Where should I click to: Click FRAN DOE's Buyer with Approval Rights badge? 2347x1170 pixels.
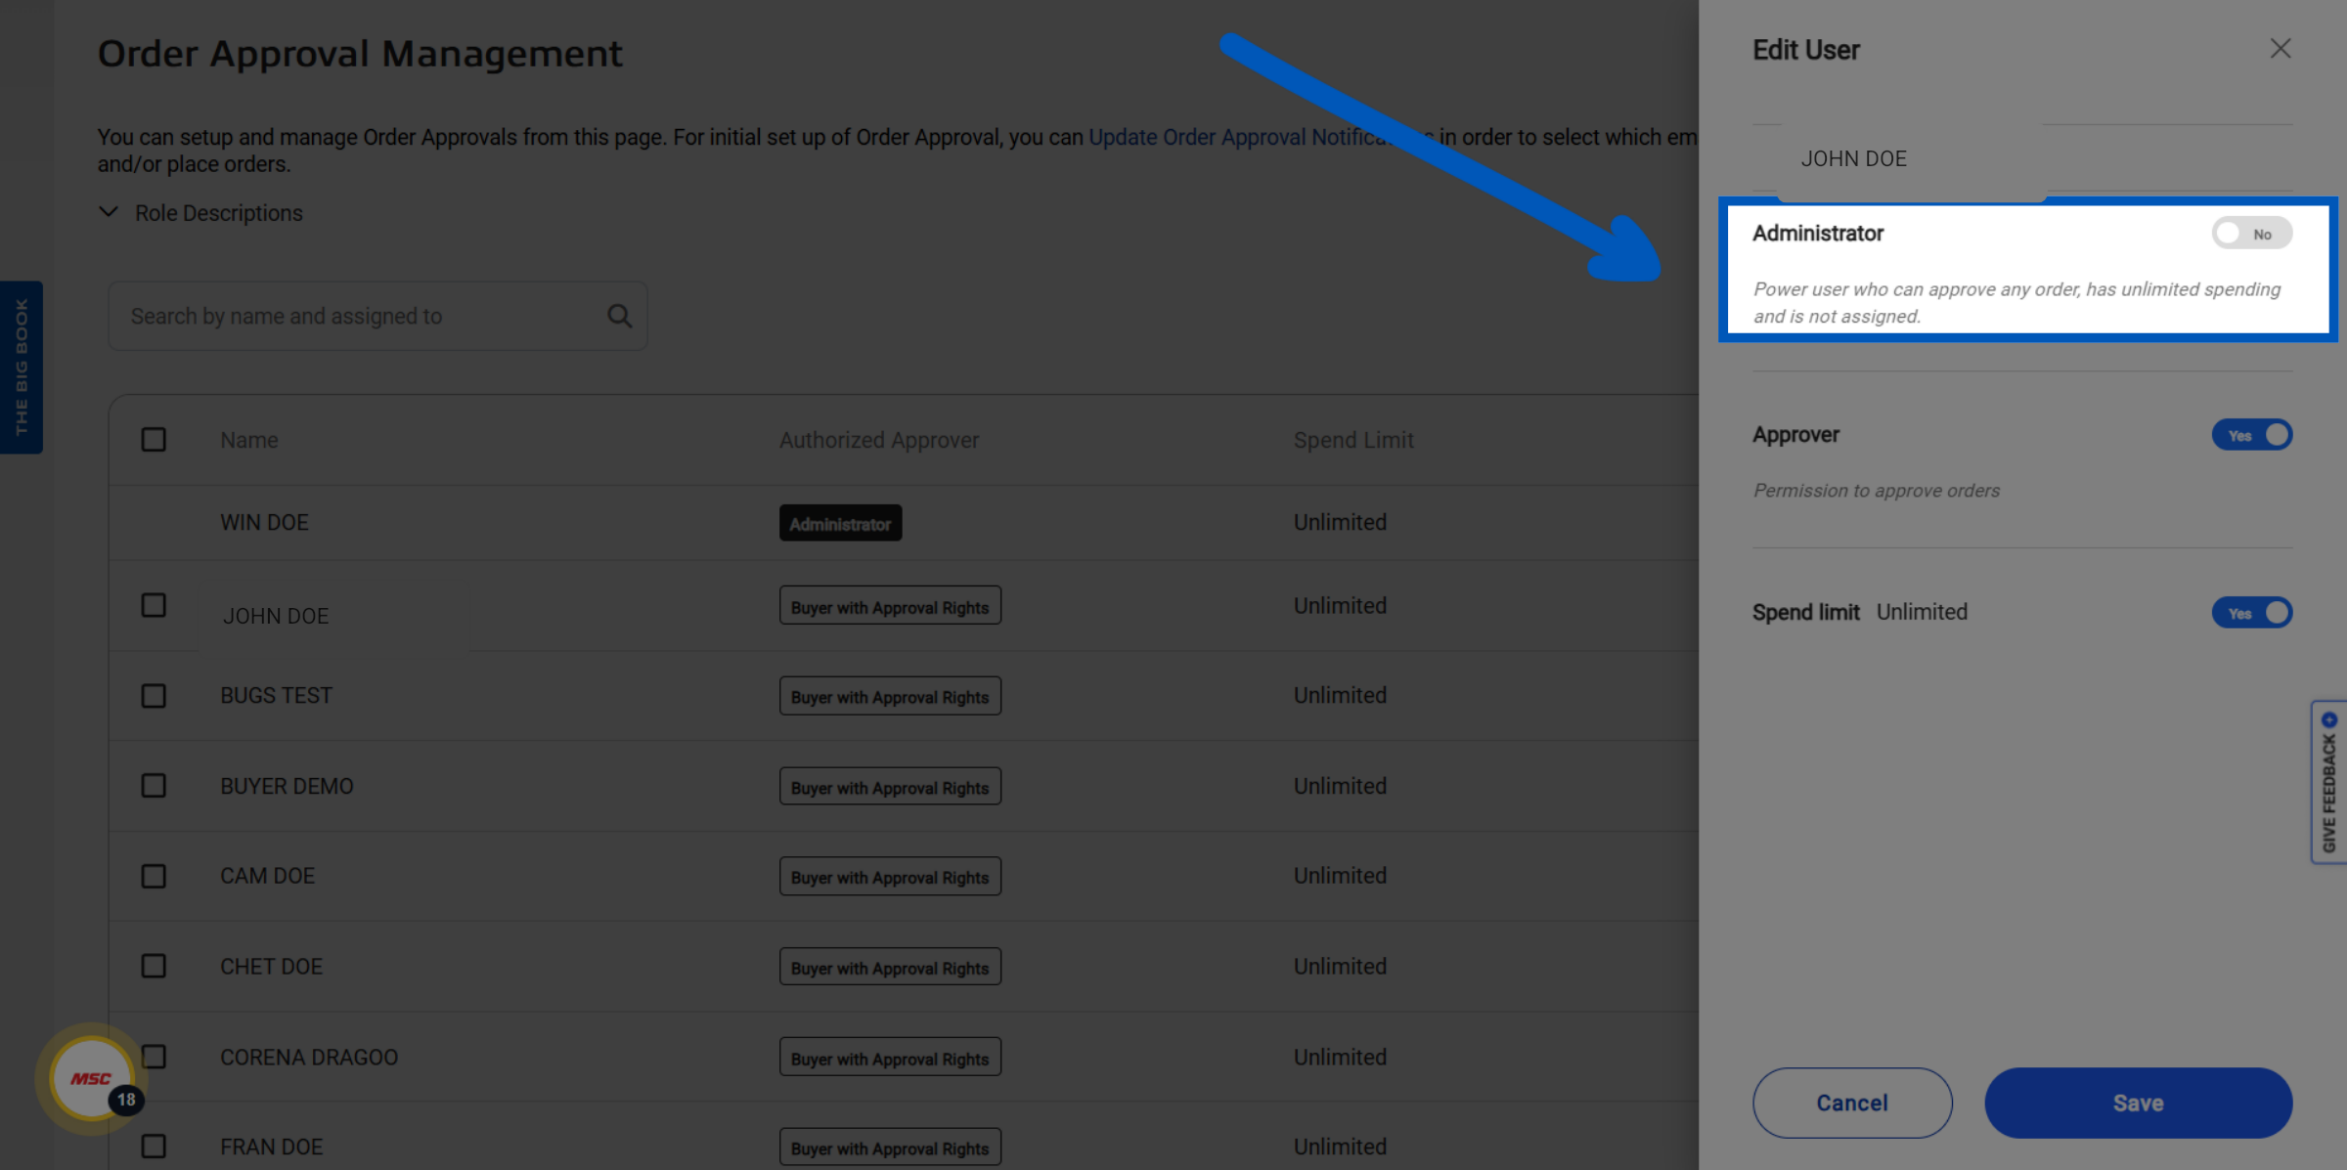(890, 1147)
